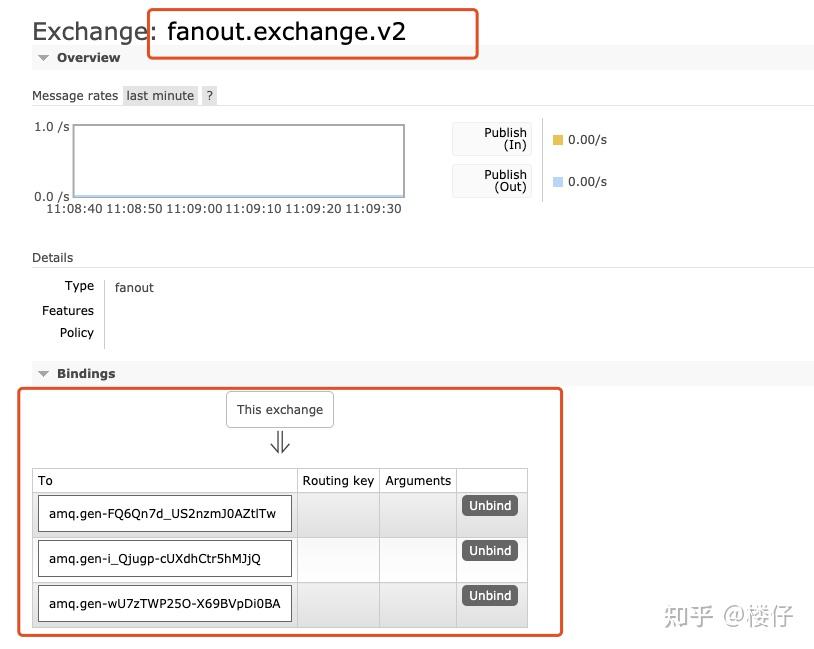This screenshot has height=649, width=814.
Task: Click the This exchange button
Action: [x=279, y=409]
